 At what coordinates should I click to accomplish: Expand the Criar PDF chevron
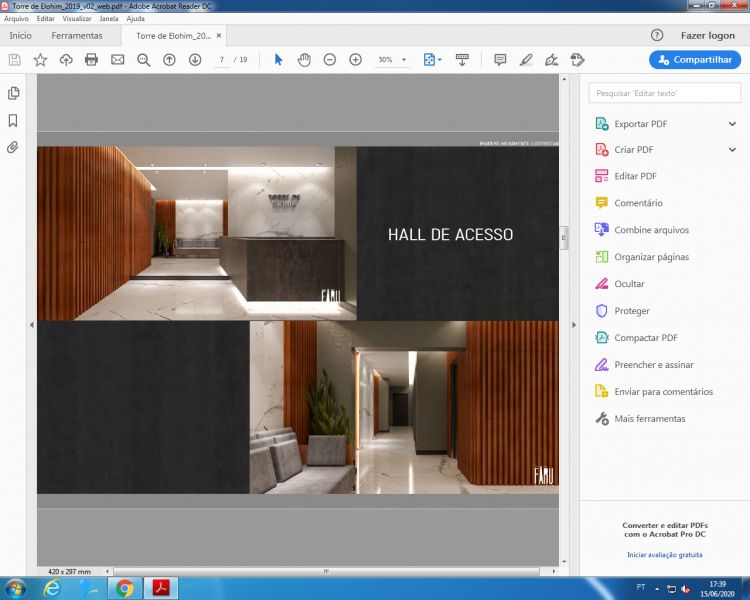(x=732, y=150)
